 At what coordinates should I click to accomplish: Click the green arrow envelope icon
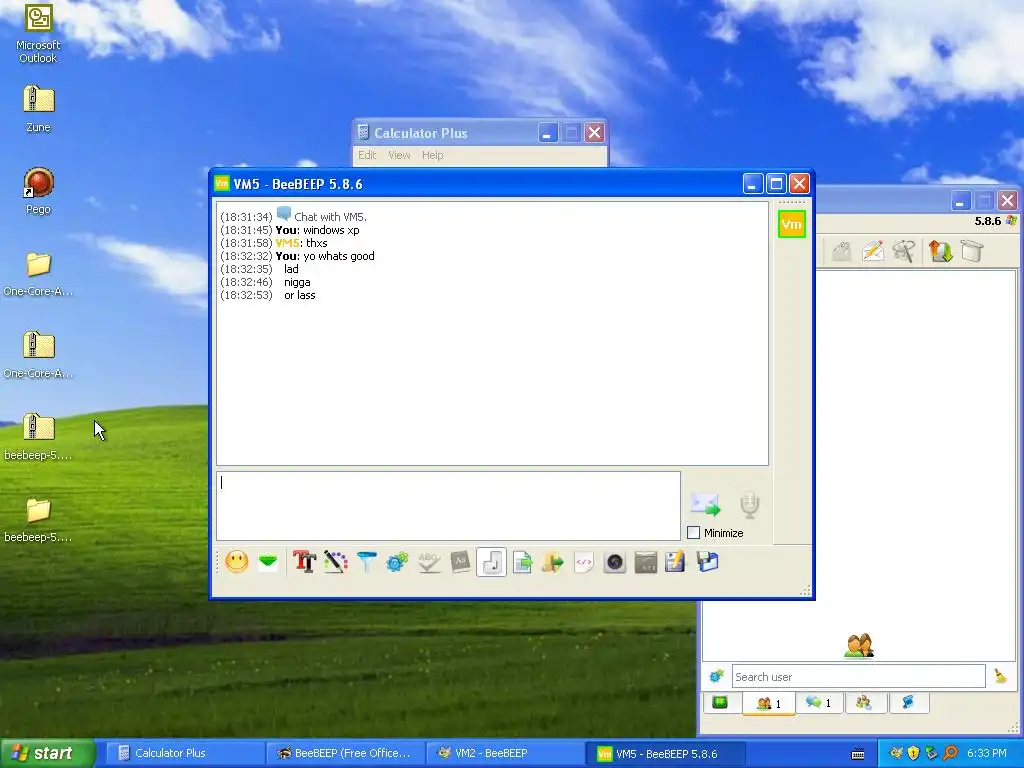tap(268, 562)
